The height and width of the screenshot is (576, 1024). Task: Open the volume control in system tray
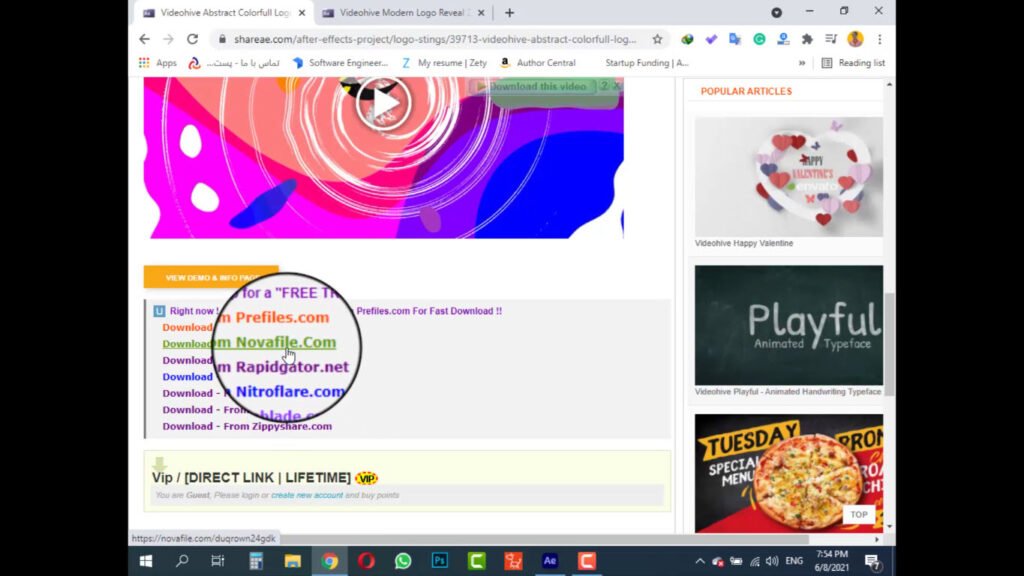(x=772, y=561)
